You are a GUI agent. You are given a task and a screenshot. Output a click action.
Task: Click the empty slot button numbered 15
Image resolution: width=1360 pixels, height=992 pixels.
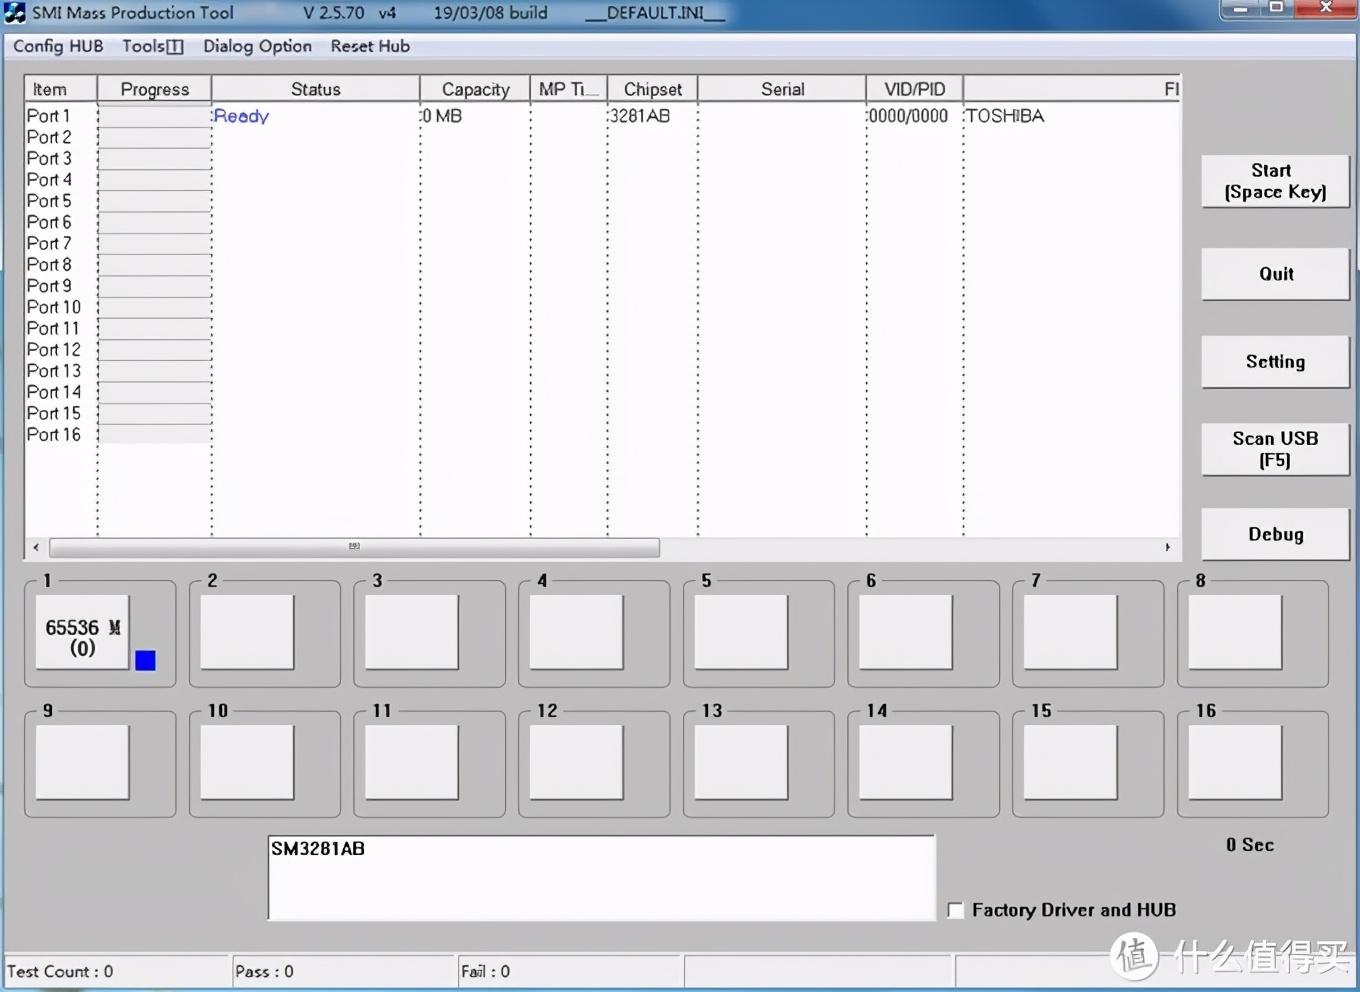pyautogui.click(x=1070, y=762)
